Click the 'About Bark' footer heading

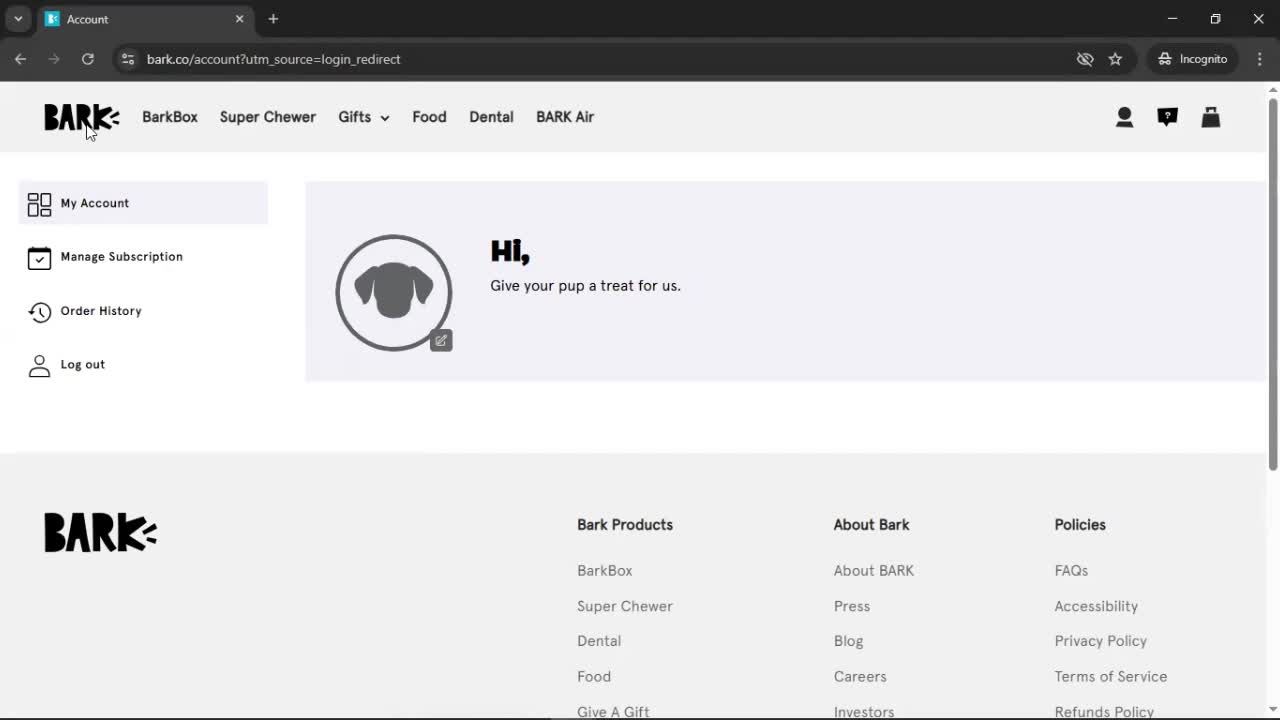(871, 525)
